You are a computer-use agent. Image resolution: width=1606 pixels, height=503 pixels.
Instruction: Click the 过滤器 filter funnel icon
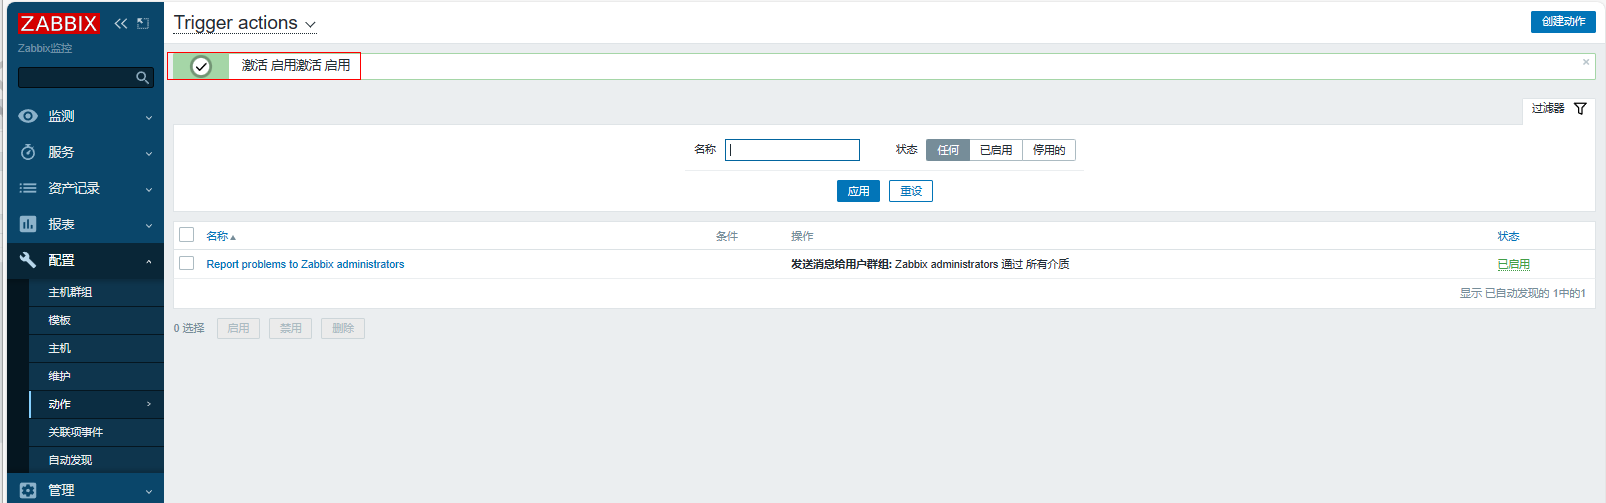(1580, 108)
